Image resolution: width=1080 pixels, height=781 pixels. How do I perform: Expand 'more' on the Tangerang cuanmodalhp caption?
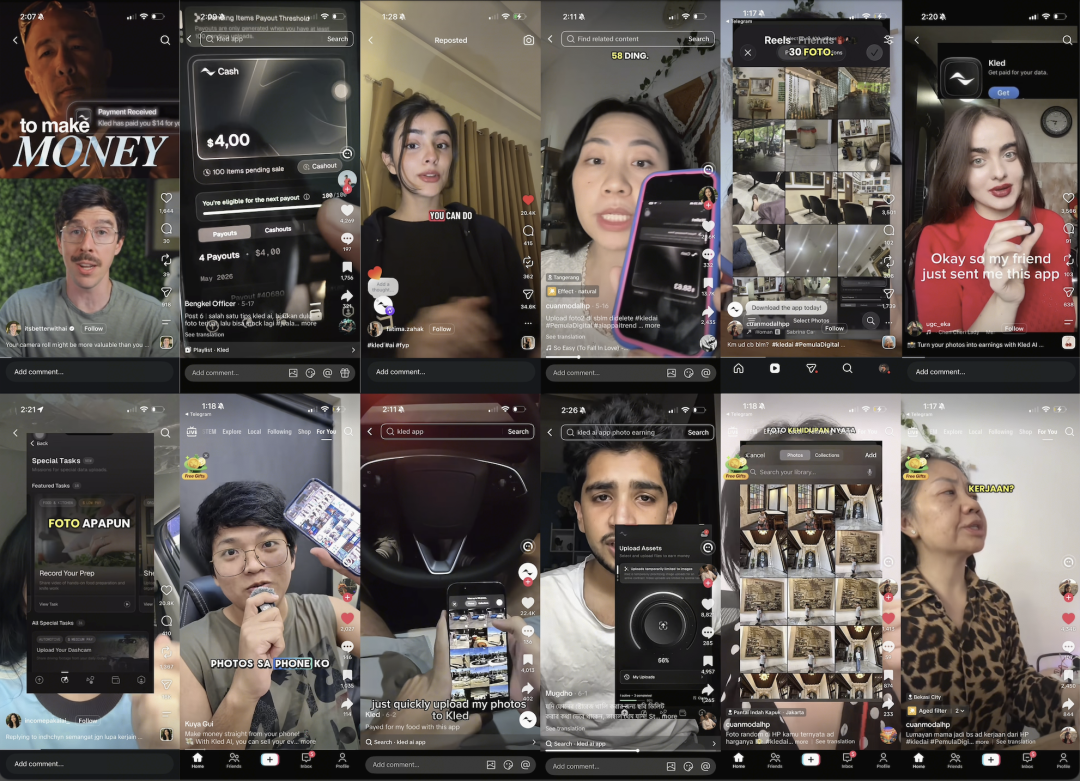click(x=652, y=325)
